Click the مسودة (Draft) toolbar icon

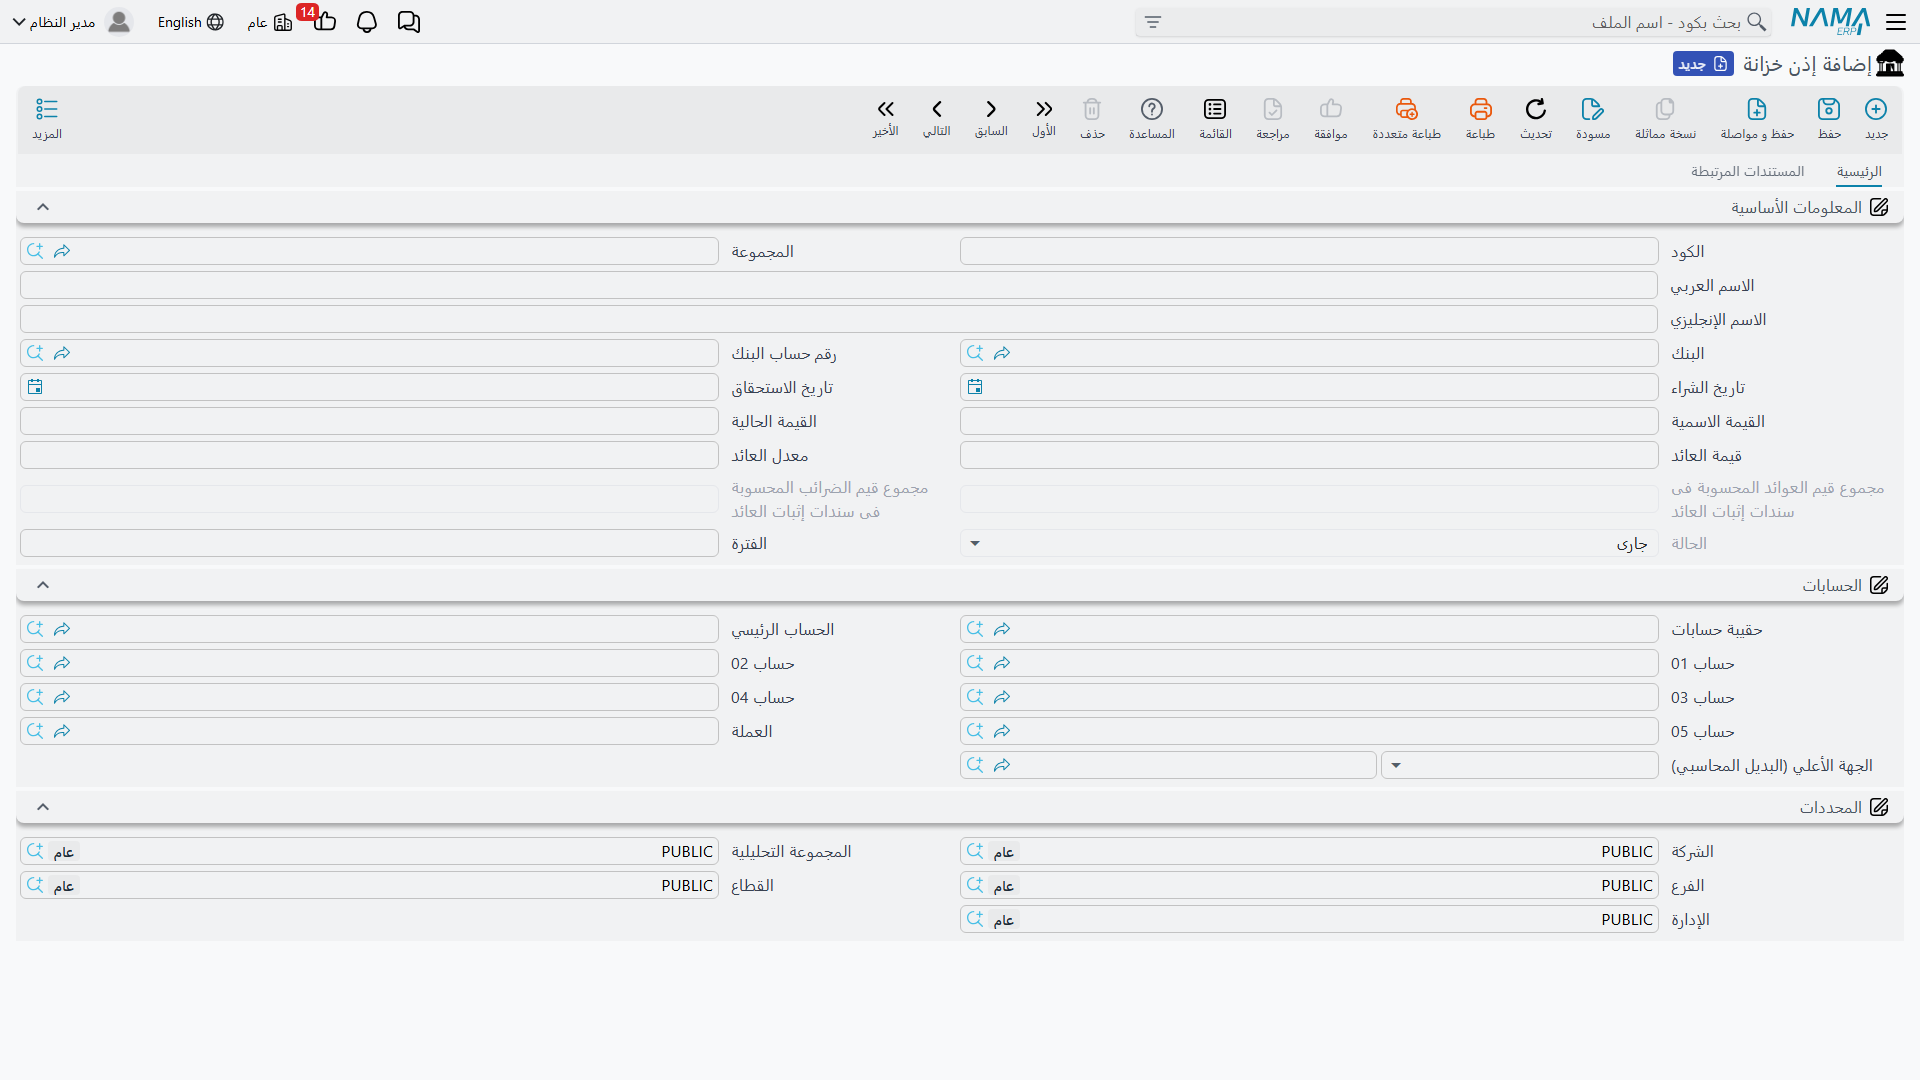click(x=1592, y=109)
